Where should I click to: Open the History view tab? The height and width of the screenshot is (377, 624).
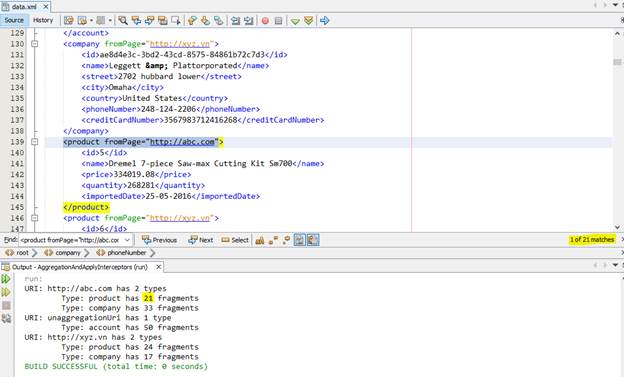pos(43,20)
